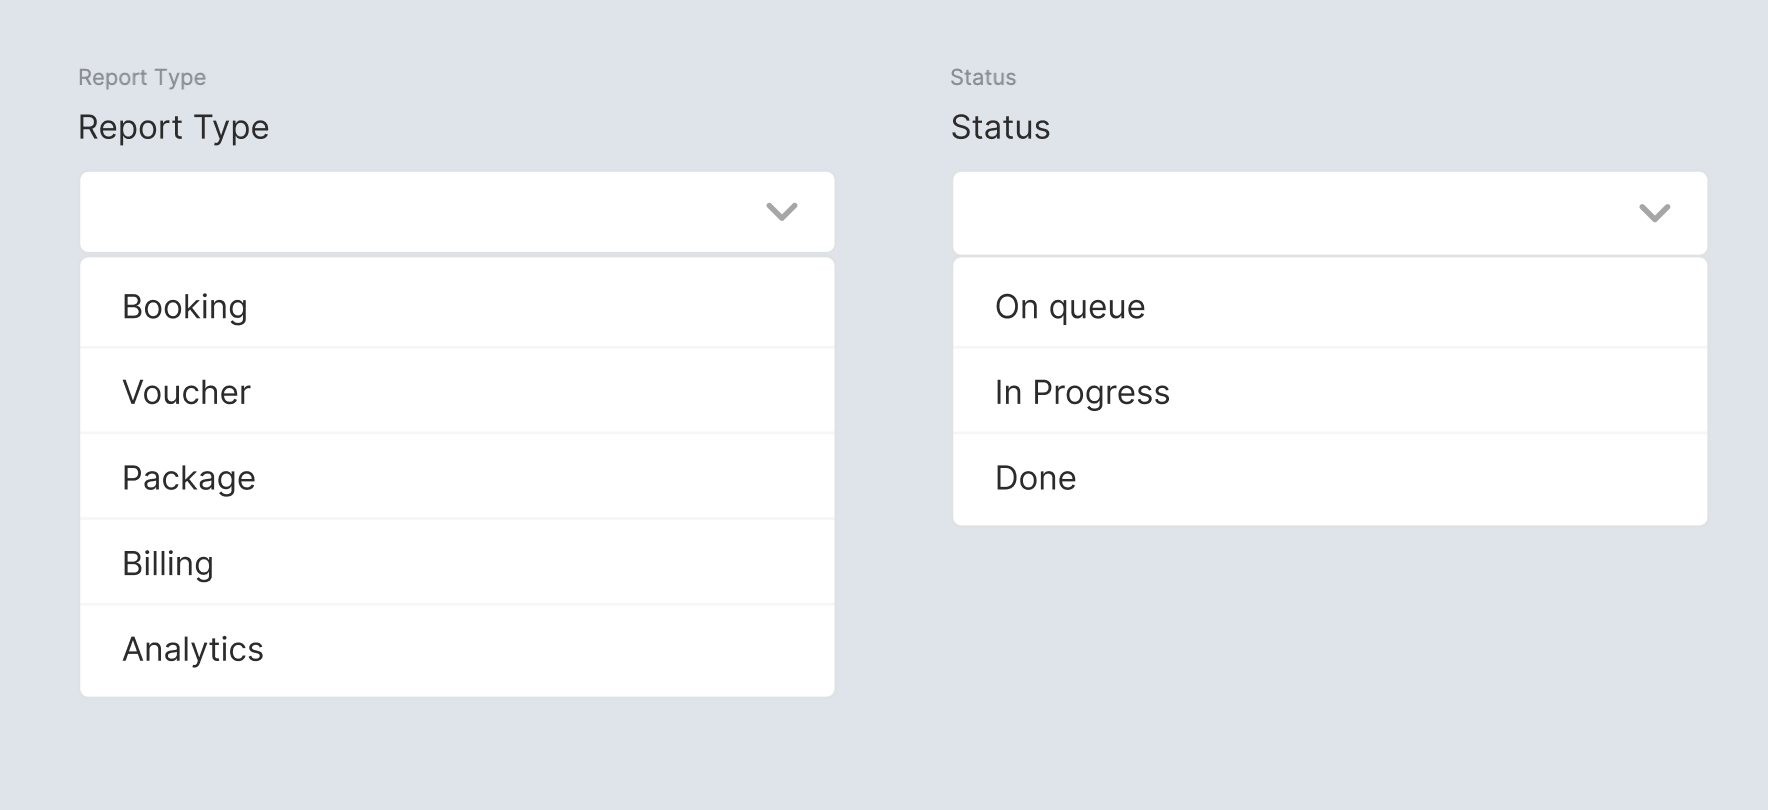Screen dimensions: 1768x810
Task: Open the empty Status select field
Action: click(x=1290, y=213)
